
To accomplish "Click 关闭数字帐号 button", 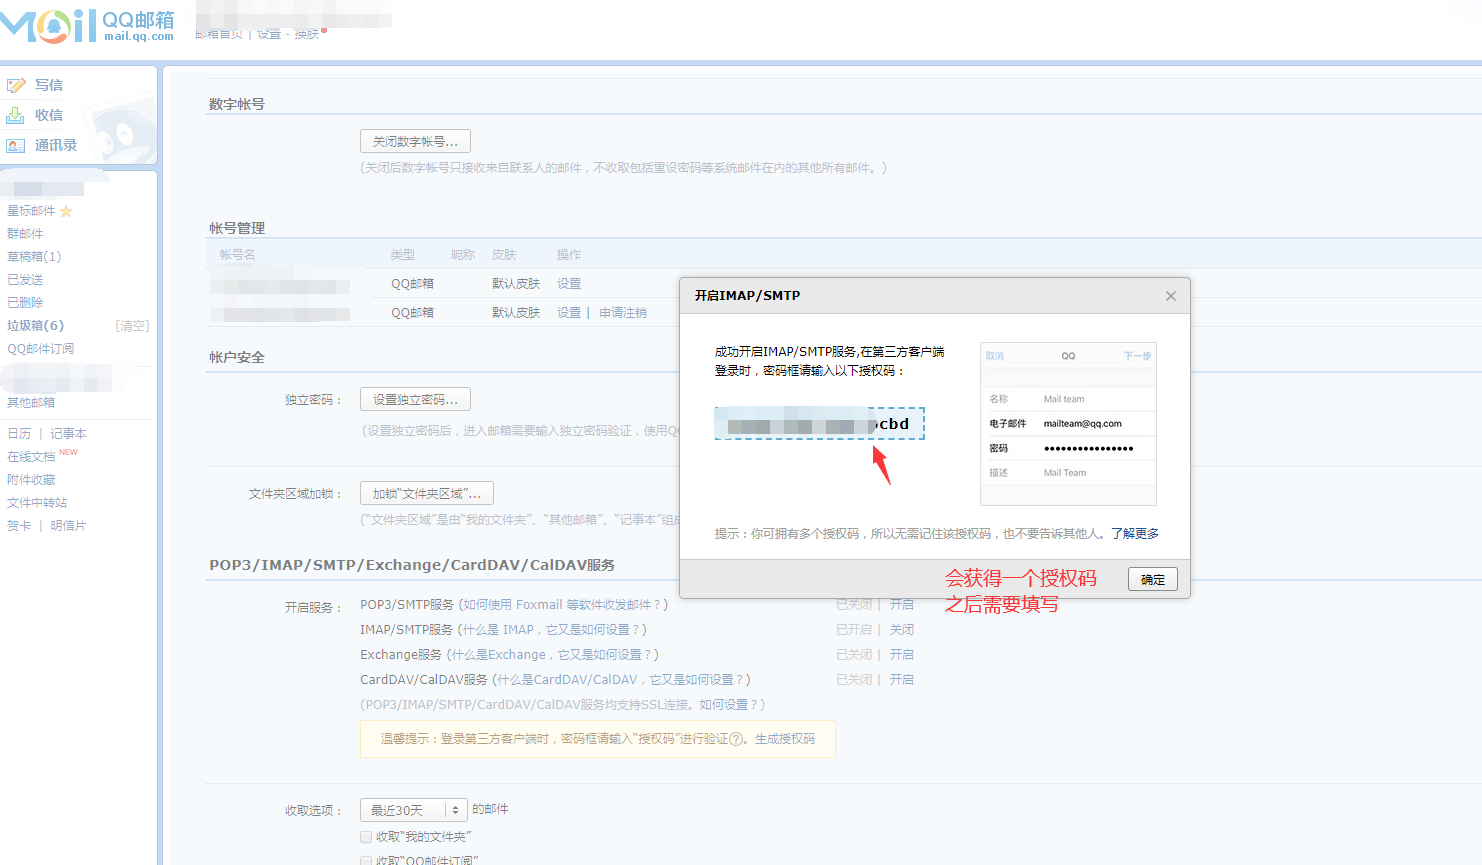I will coord(415,142).
